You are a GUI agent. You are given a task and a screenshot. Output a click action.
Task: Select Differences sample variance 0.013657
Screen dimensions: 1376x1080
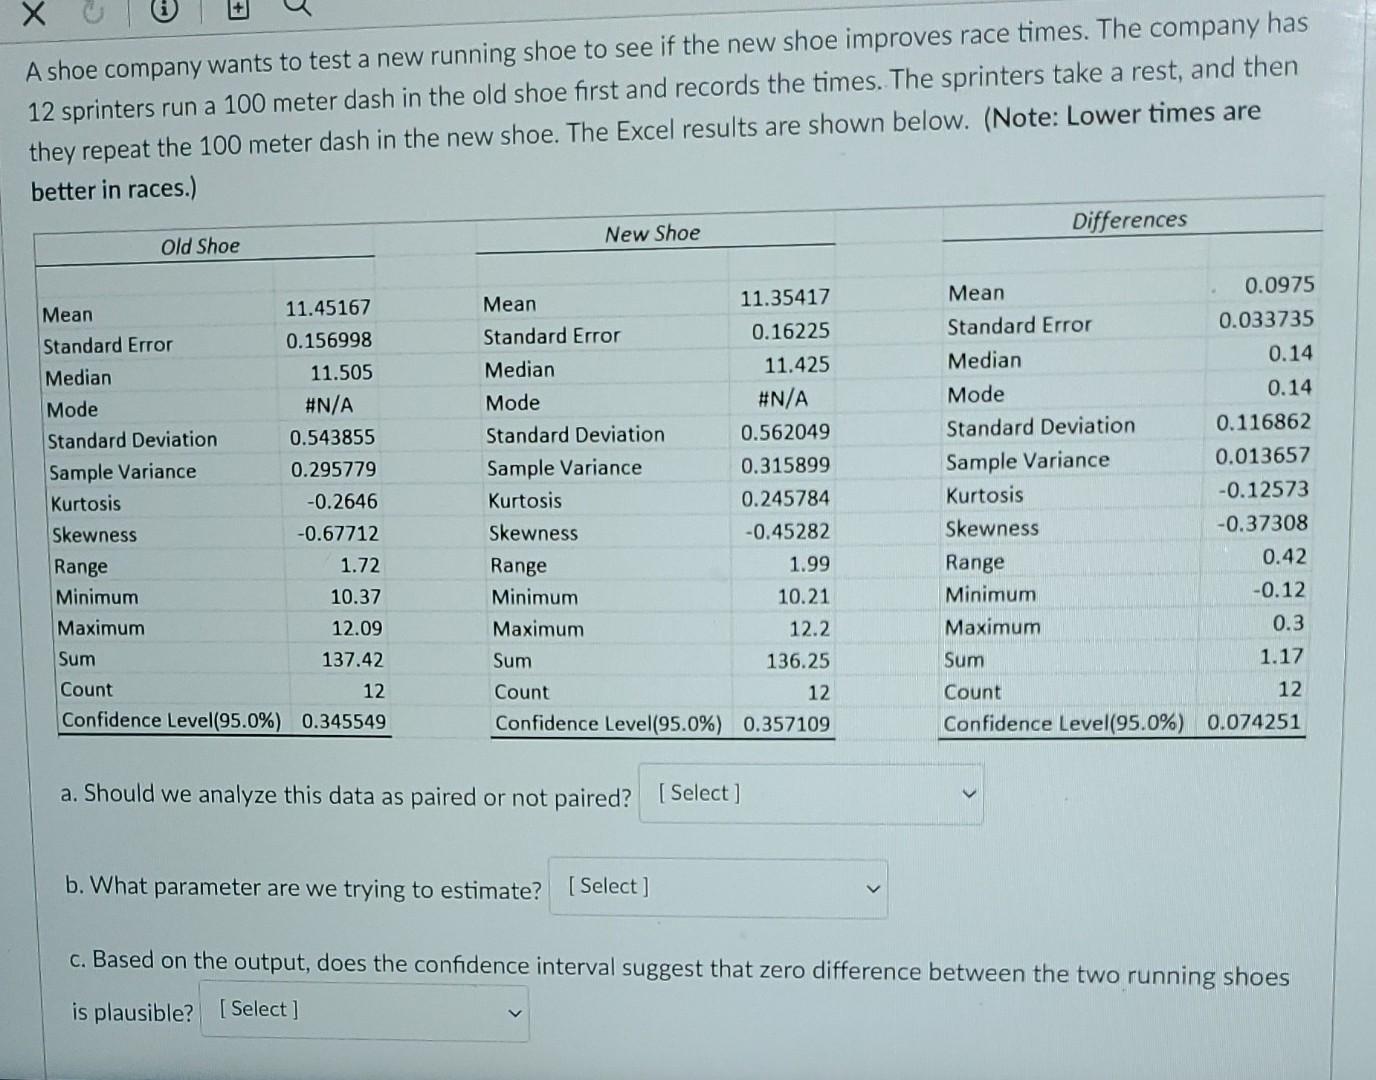[x=1262, y=456]
